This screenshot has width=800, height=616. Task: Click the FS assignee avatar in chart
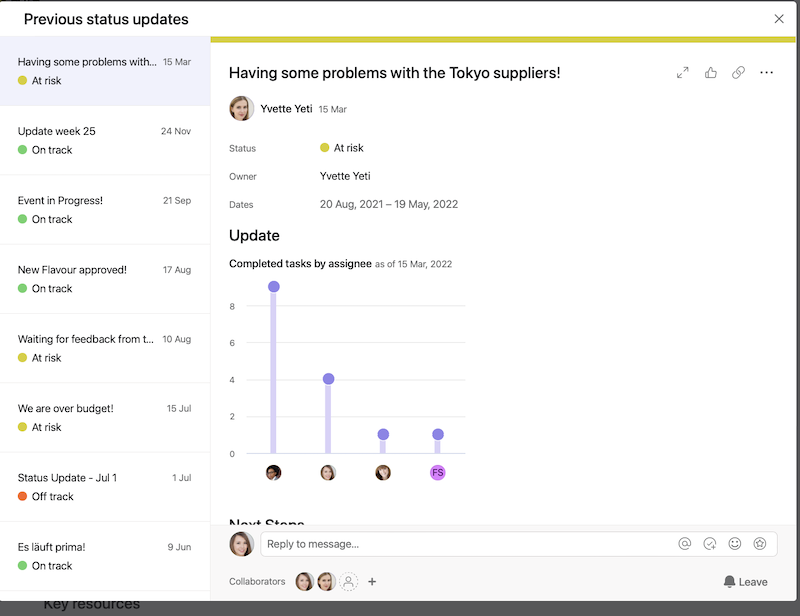tap(437, 472)
